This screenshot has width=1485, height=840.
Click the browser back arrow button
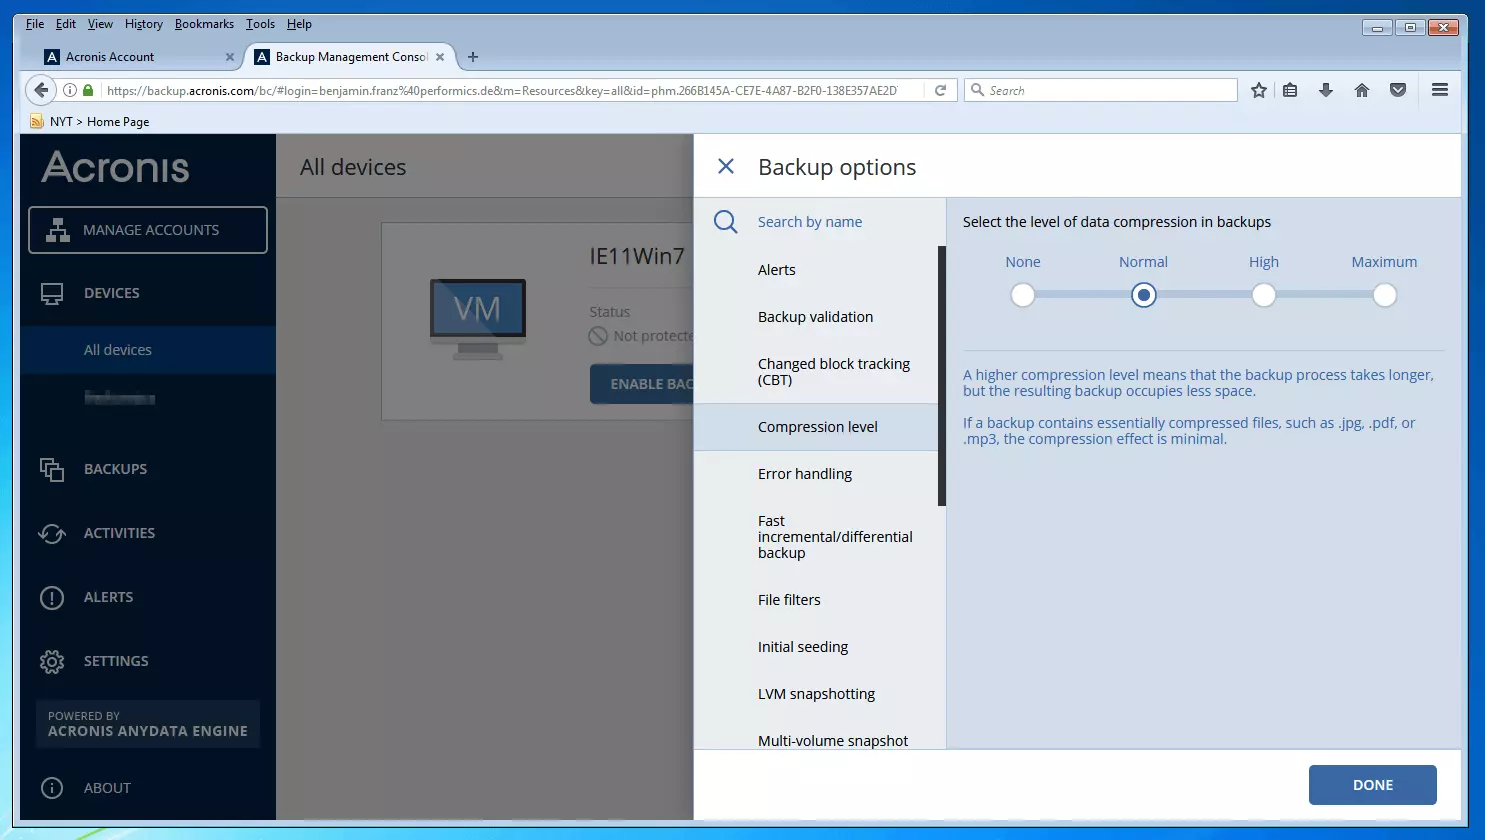coord(40,90)
